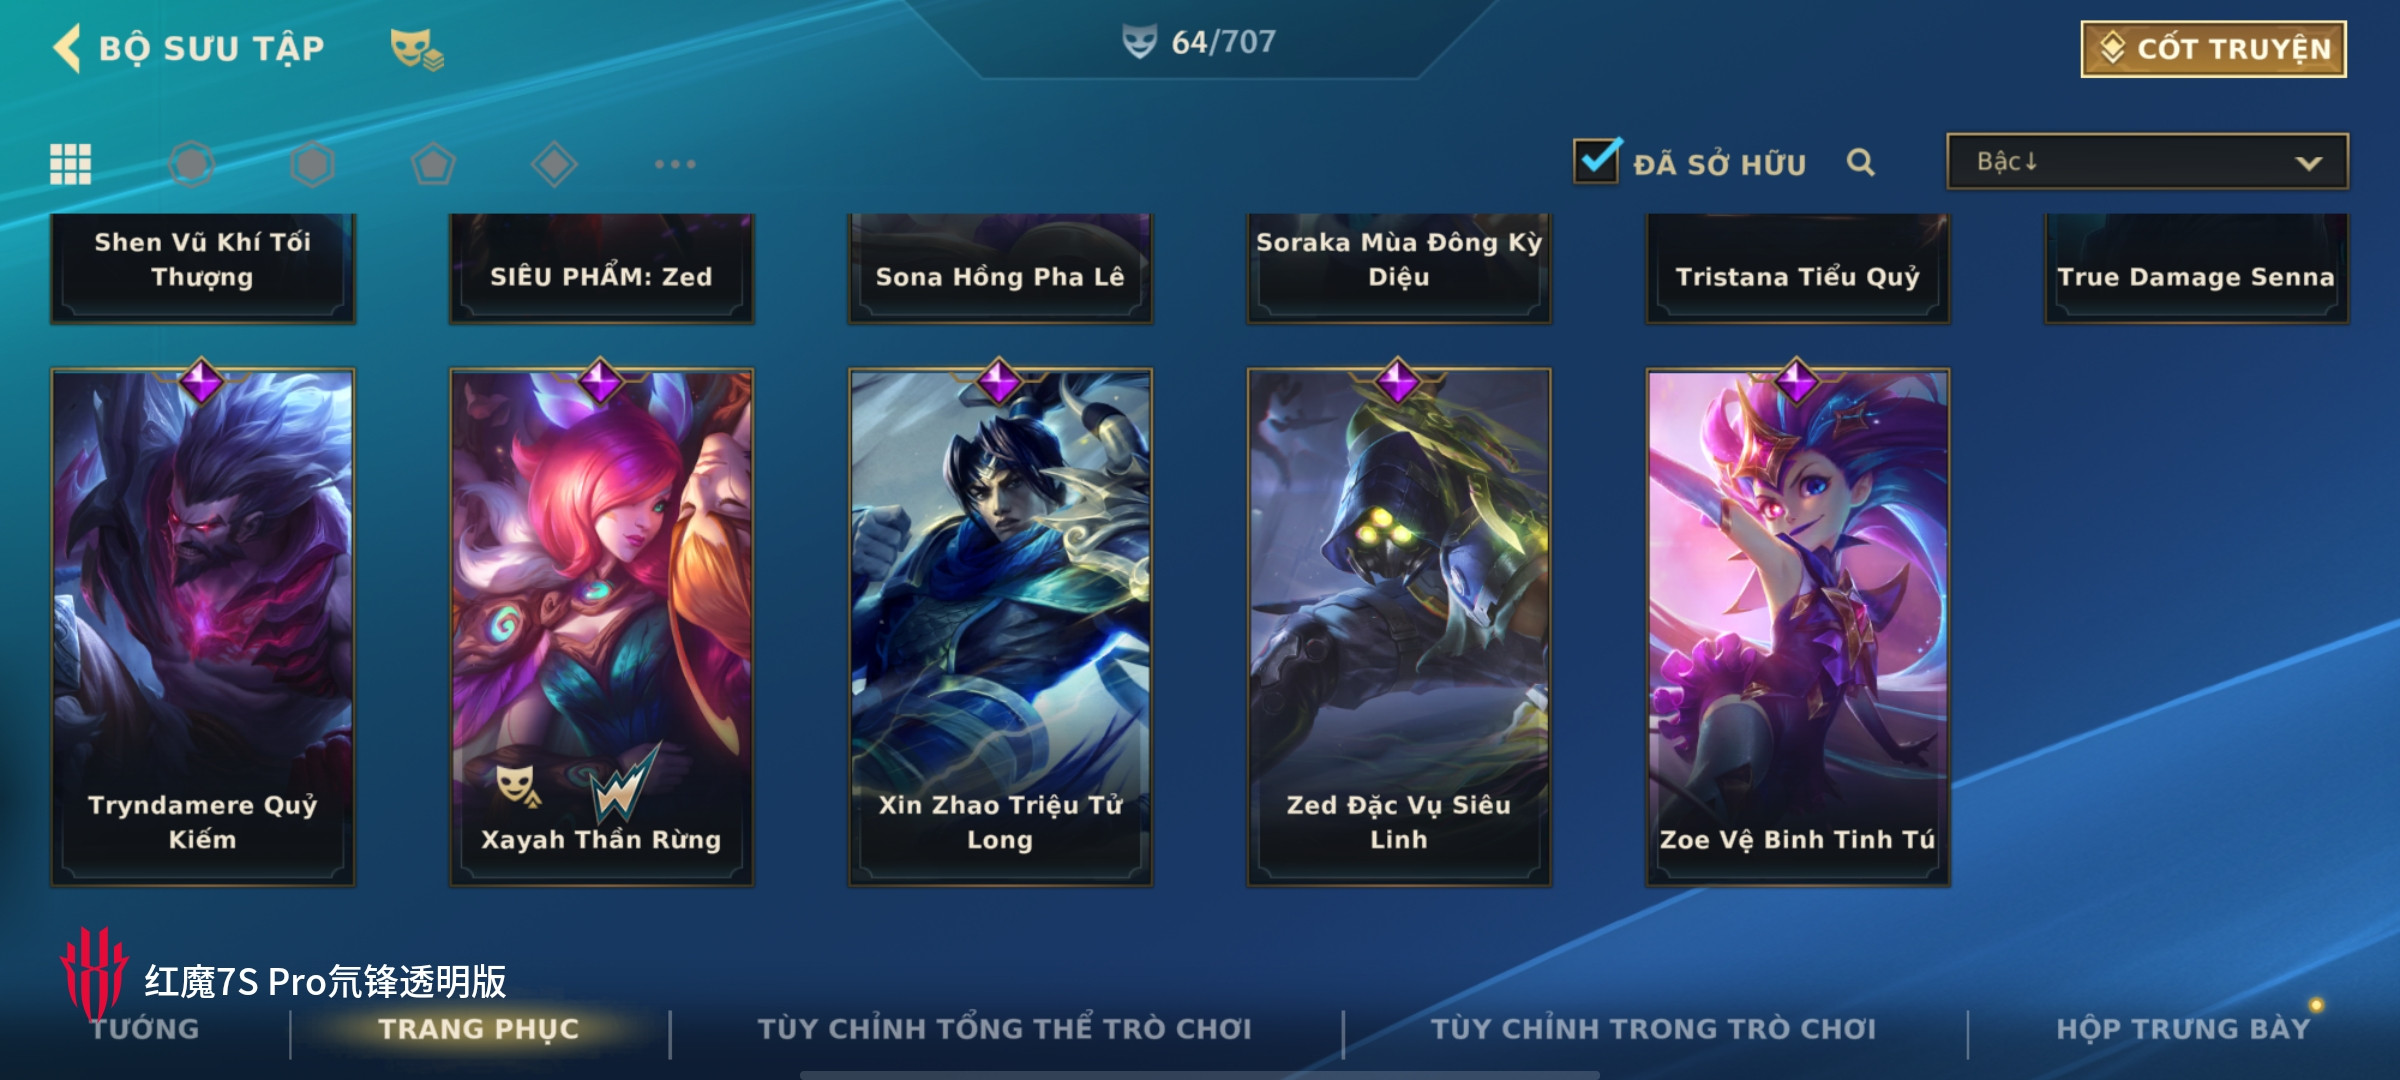The height and width of the screenshot is (1080, 2400).
Task: Select SIÊU PHẨM: Zed skin card
Action: 601,268
